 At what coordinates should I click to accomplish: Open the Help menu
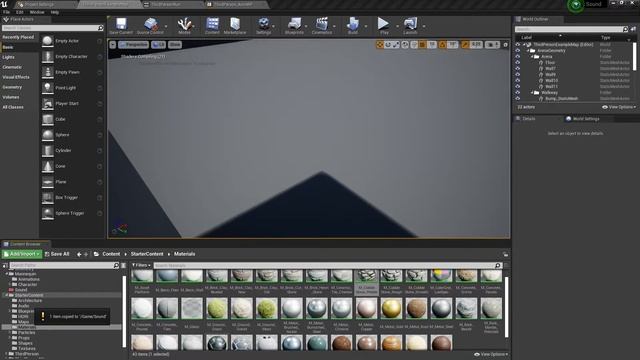click(x=55, y=12)
